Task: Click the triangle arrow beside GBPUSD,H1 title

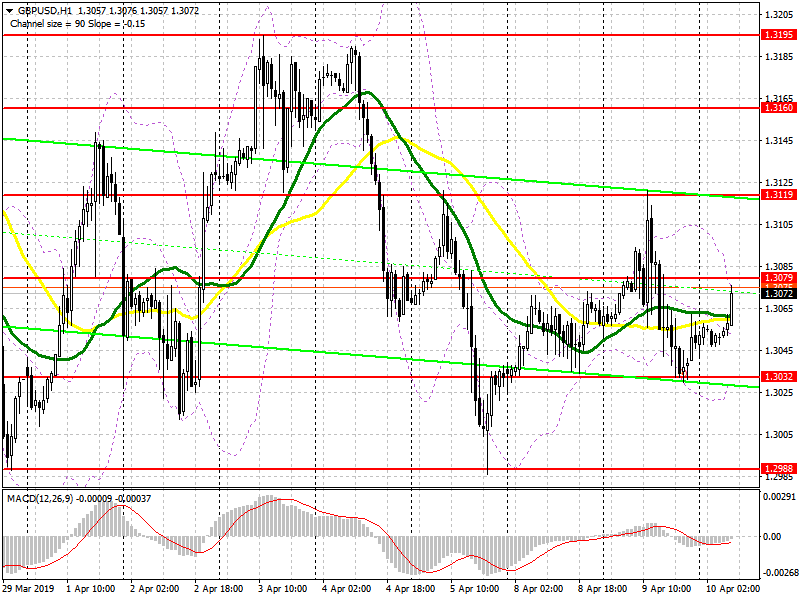Action: (x=9, y=11)
